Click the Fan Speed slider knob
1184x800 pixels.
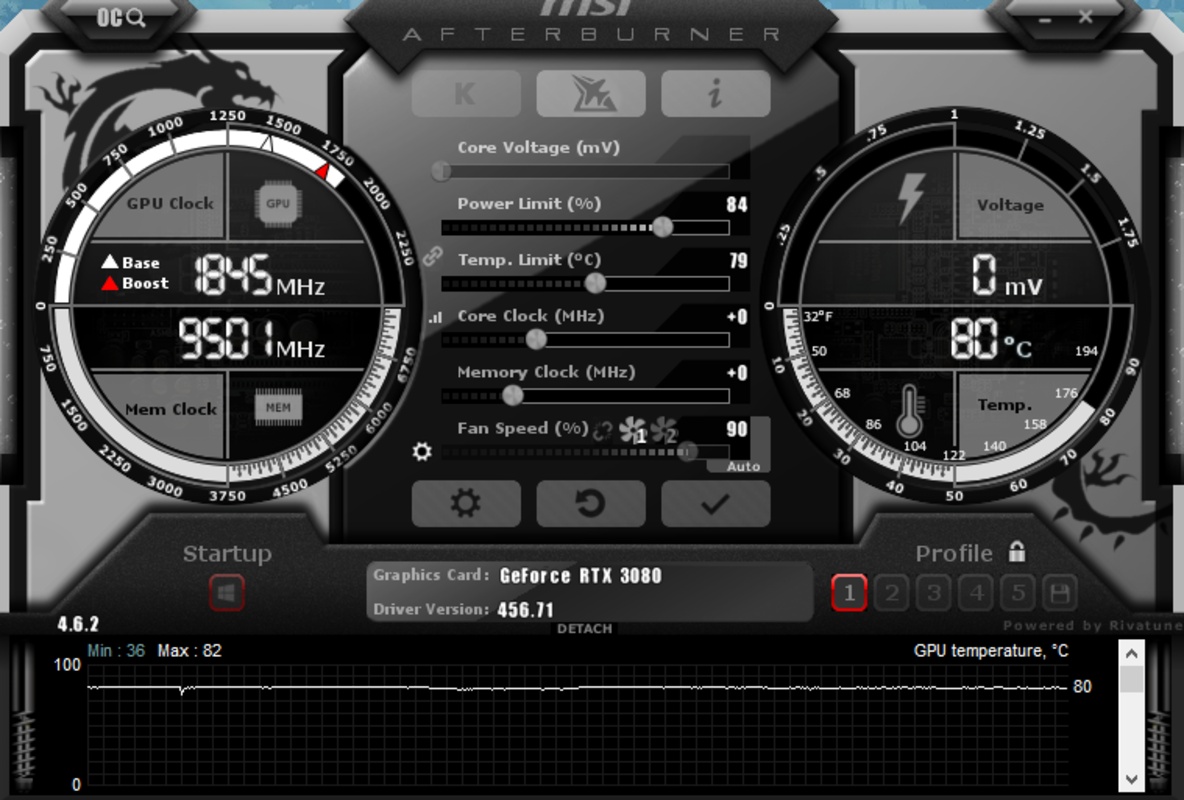[686, 452]
